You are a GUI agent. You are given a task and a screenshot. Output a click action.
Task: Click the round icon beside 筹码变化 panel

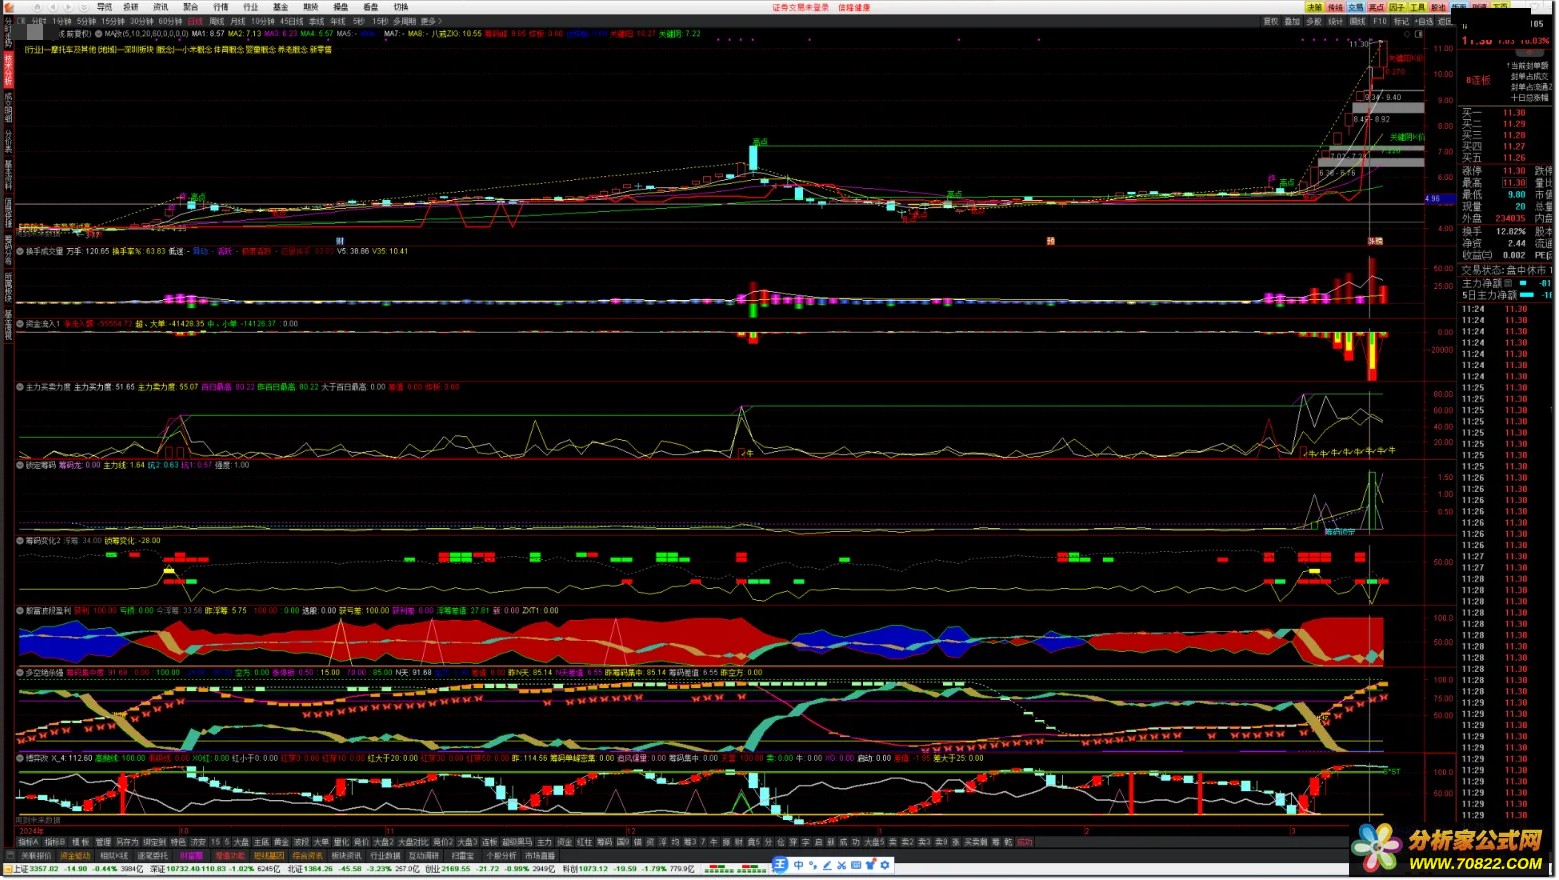pos(20,541)
